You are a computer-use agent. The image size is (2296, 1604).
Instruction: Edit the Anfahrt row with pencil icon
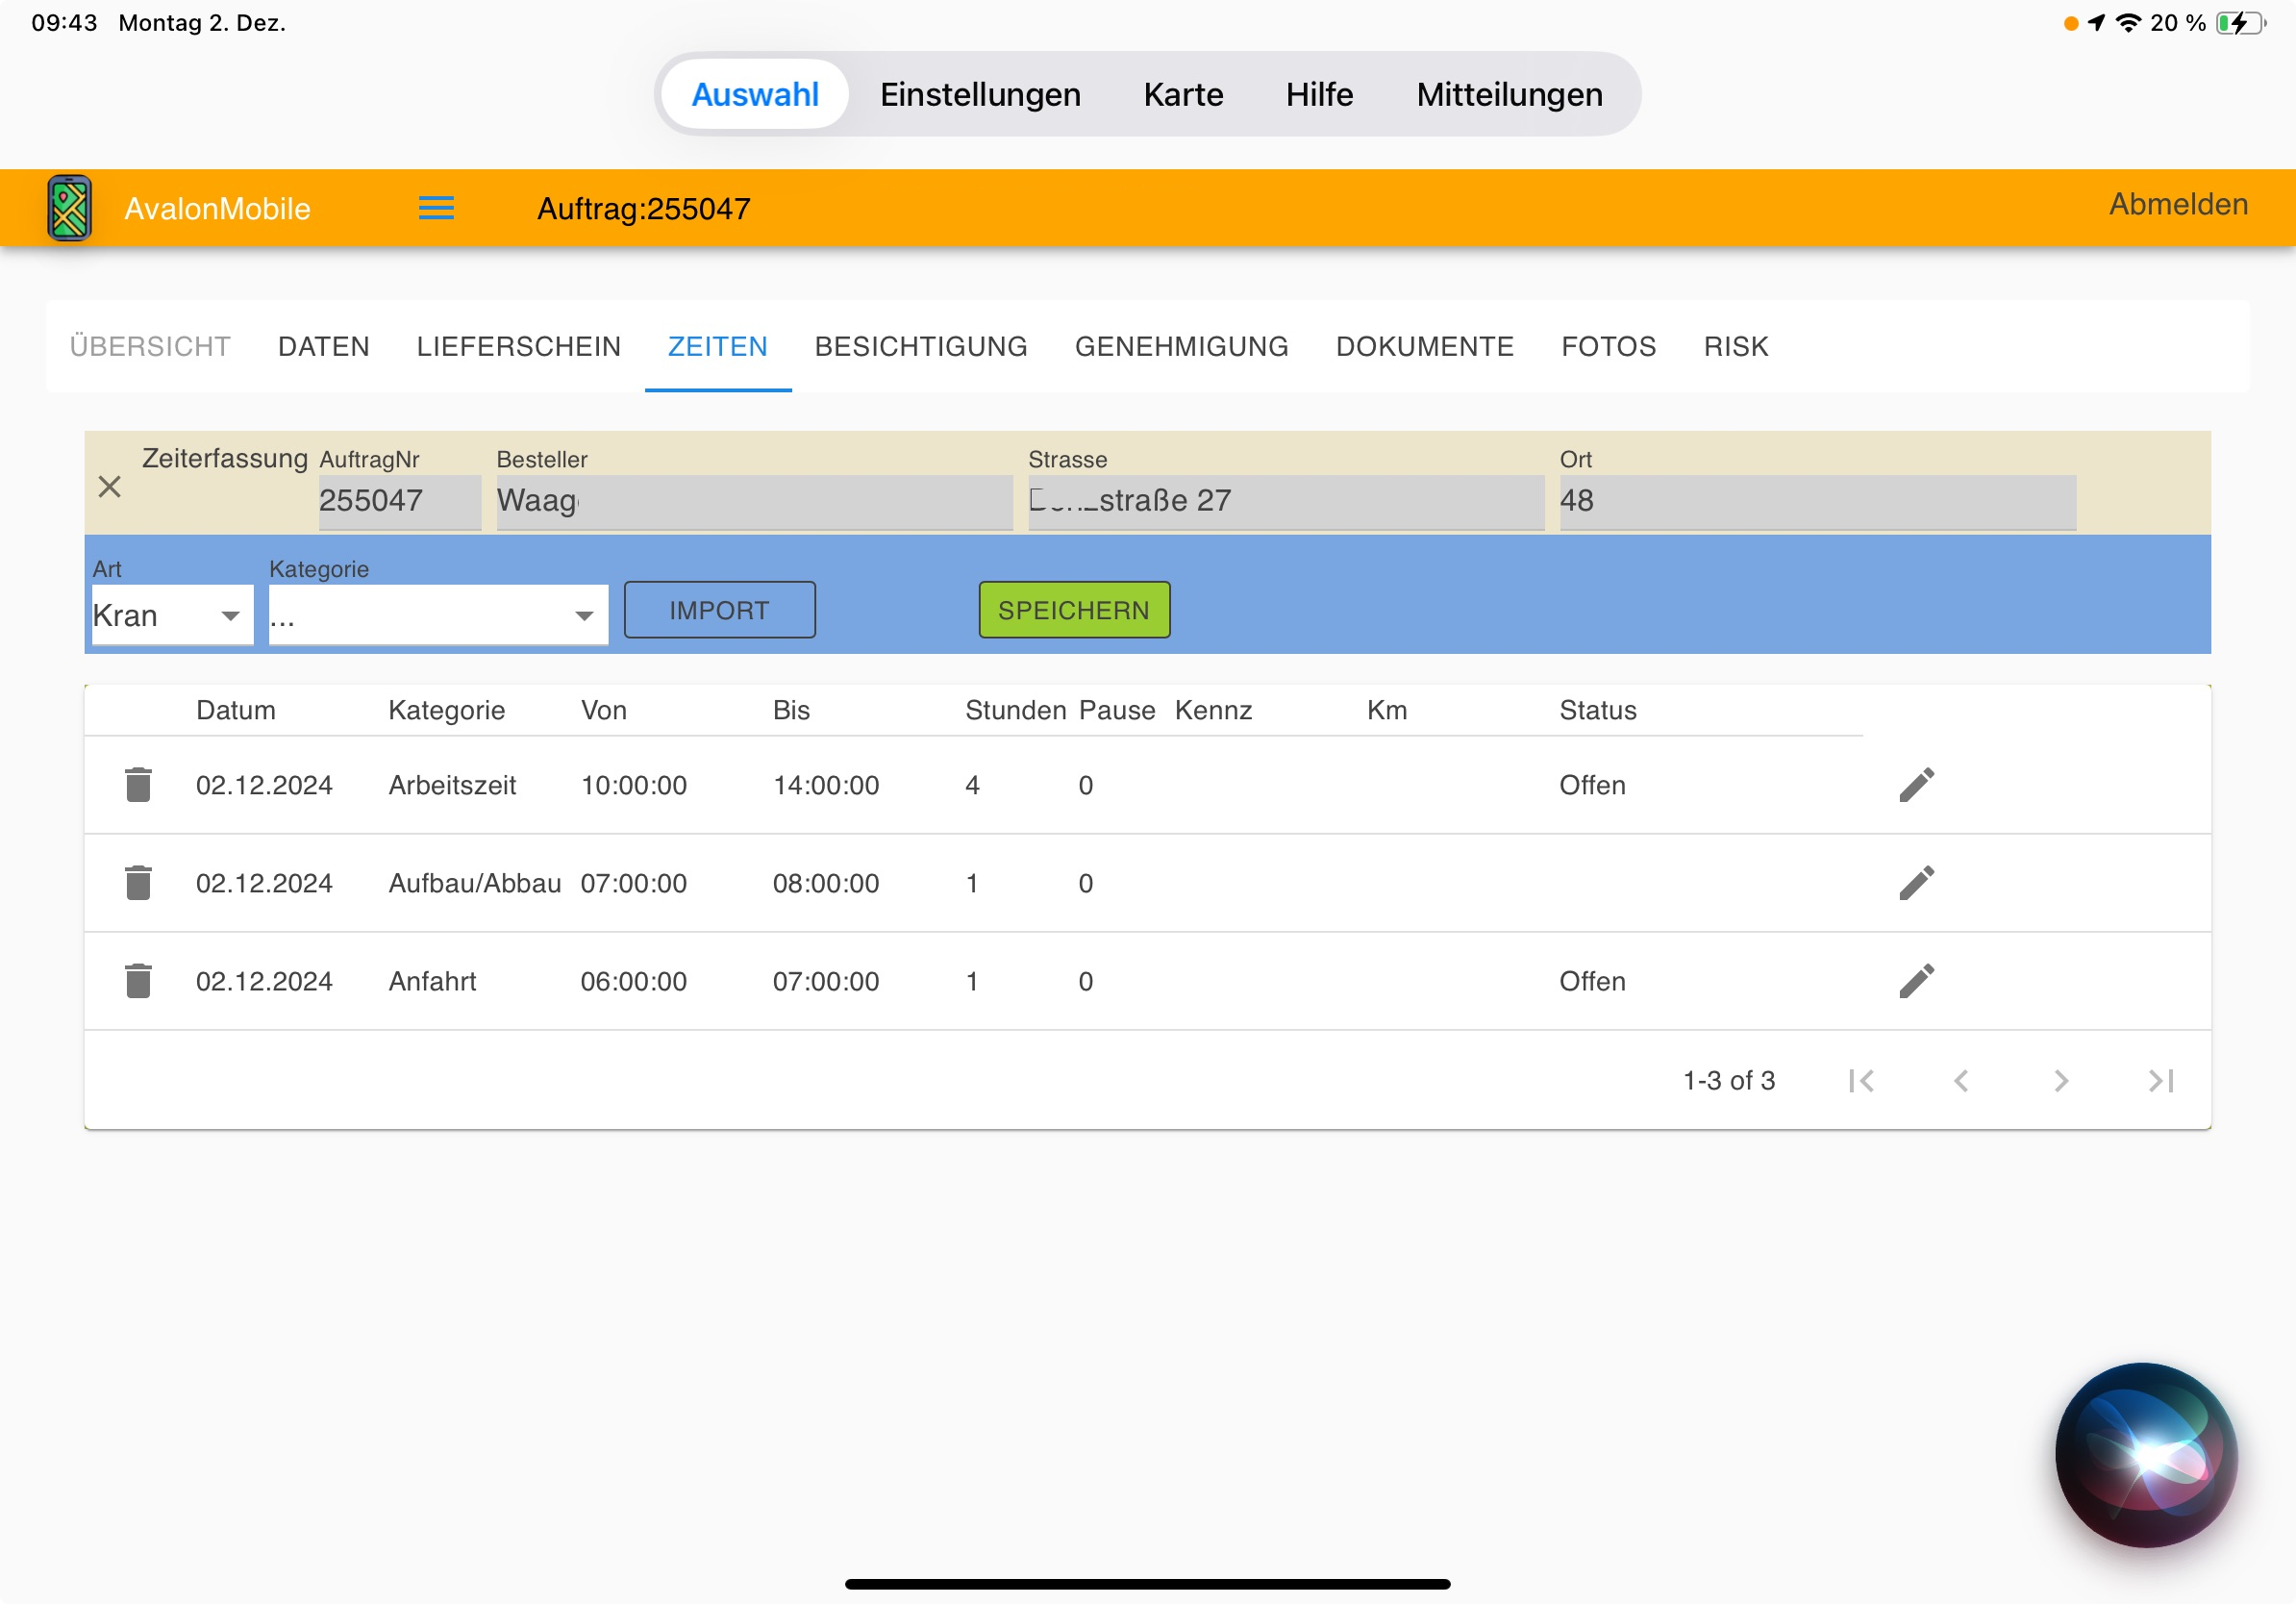(1916, 981)
